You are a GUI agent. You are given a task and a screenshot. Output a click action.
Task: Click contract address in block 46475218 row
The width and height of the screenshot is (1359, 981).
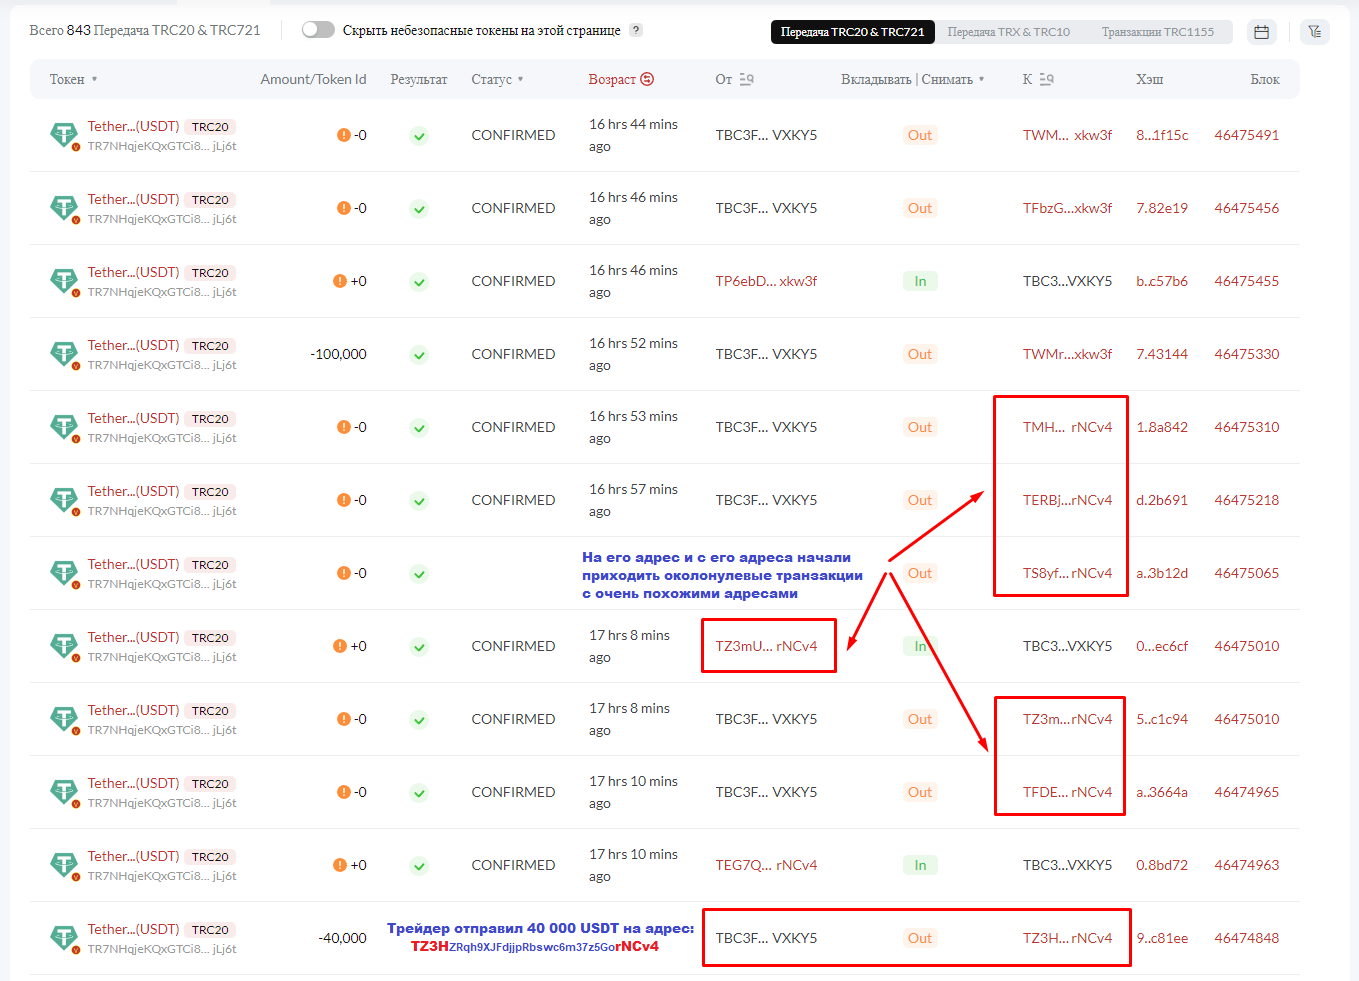click(x=162, y=511)
